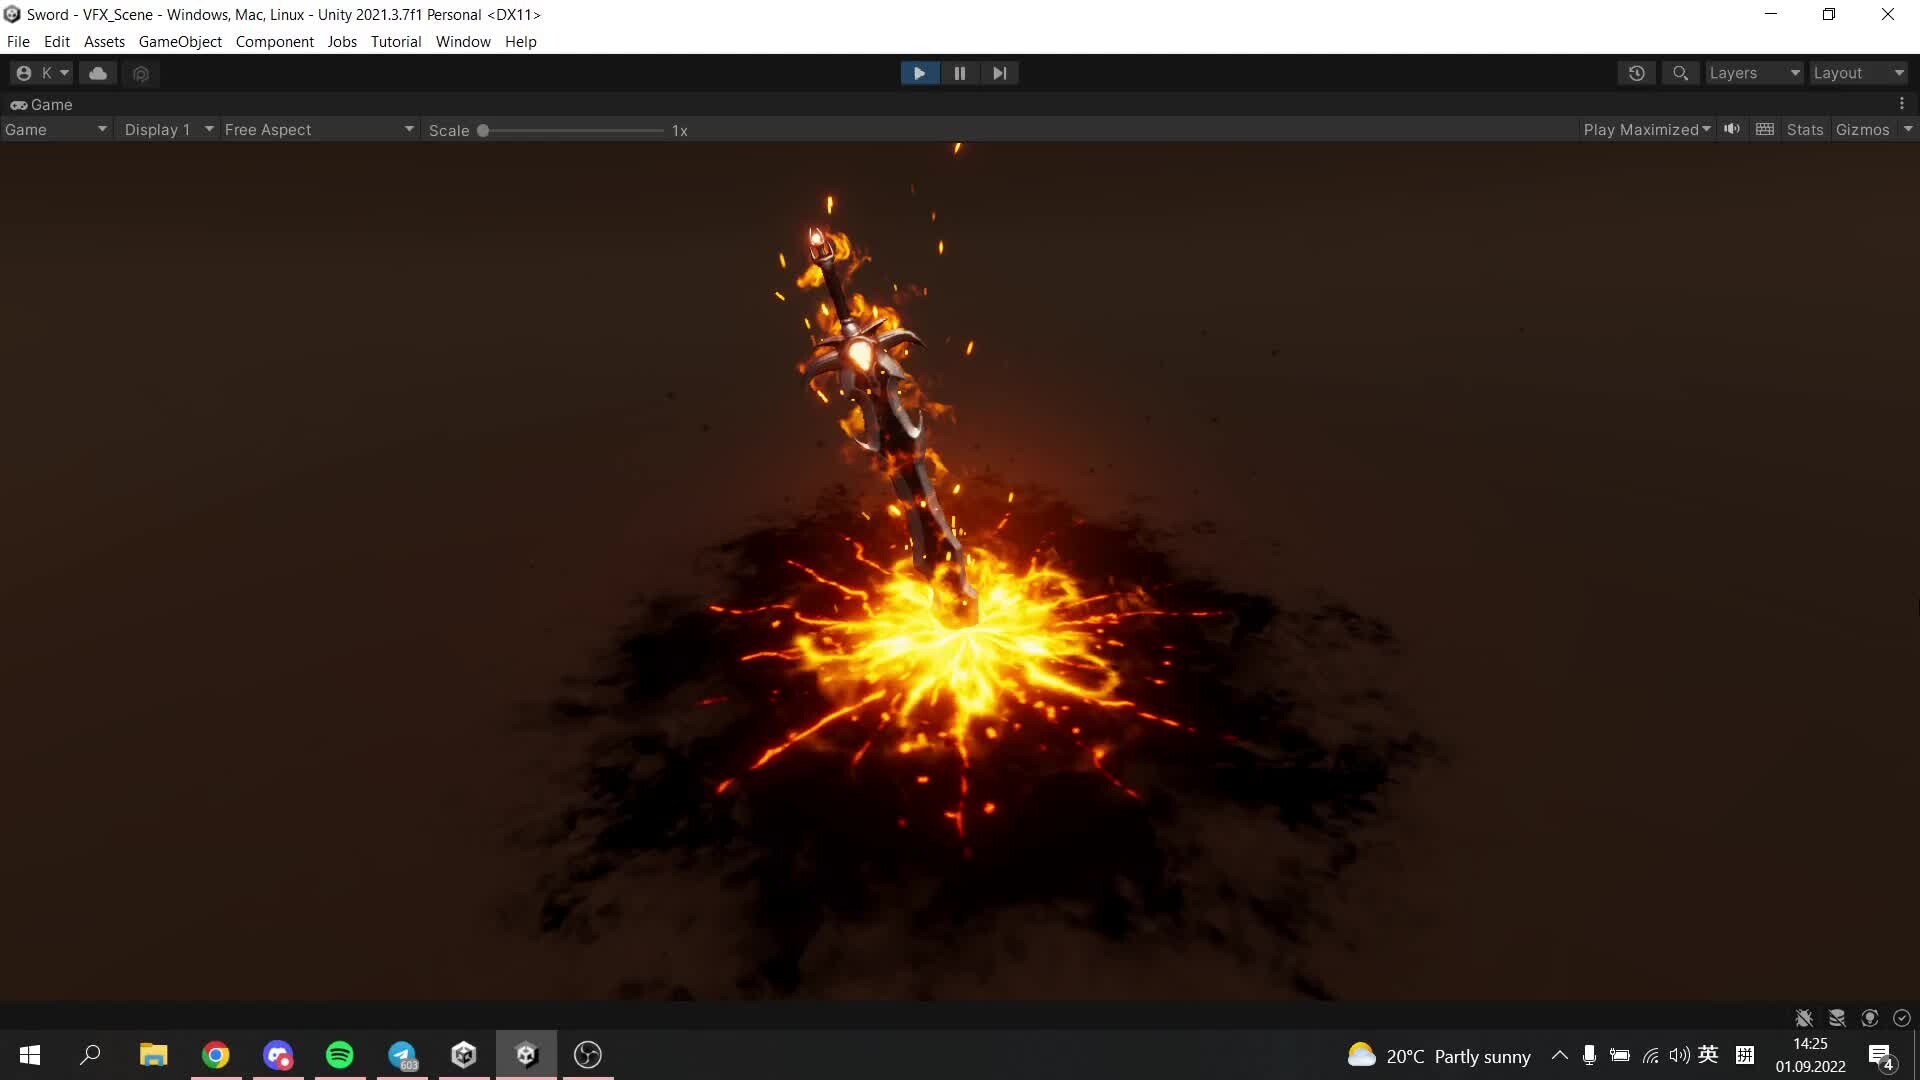
Task: Click the Unity Plastic SCM version control icon
Action: 141,73
